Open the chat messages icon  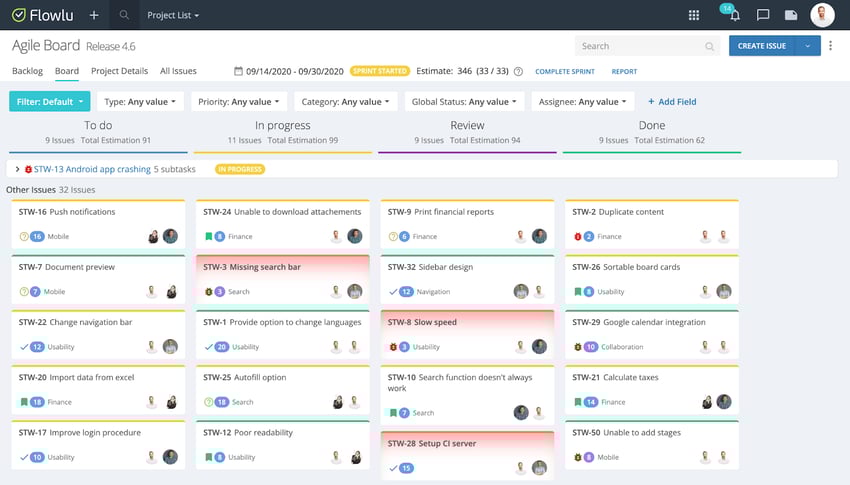(x=763, y=15)
